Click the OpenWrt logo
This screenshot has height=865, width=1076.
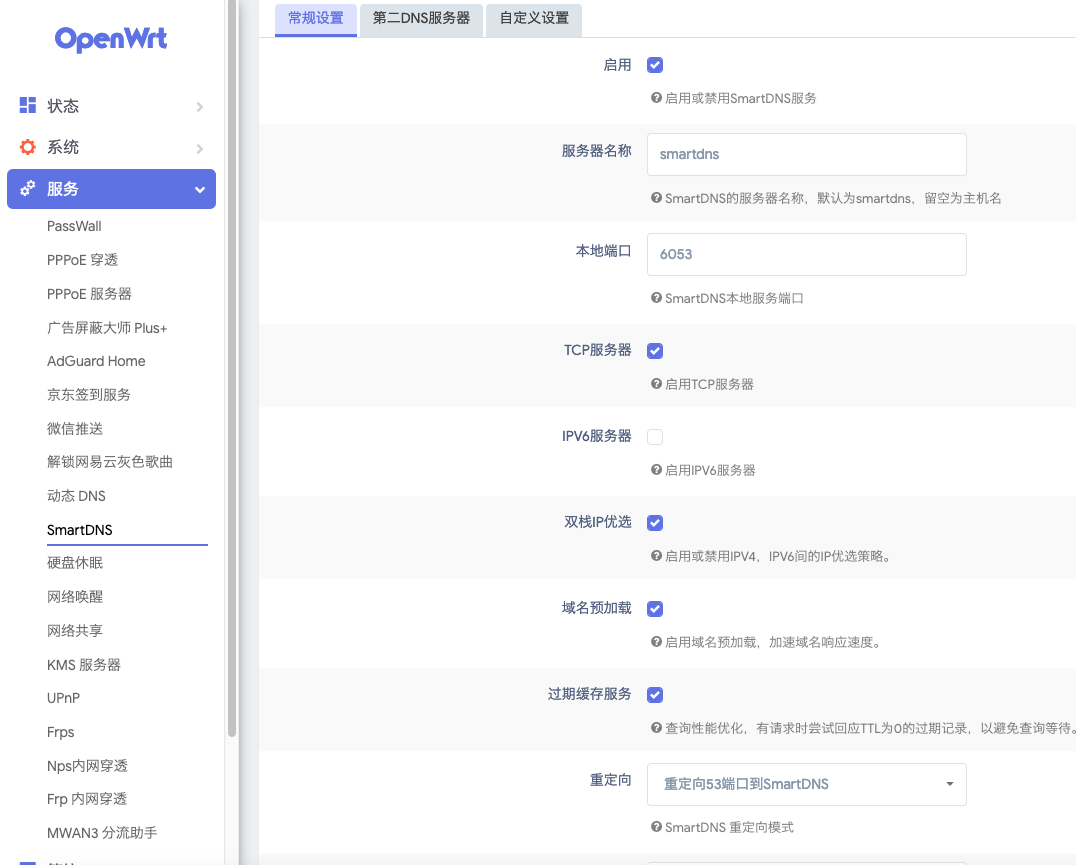[x=111, y=39]
